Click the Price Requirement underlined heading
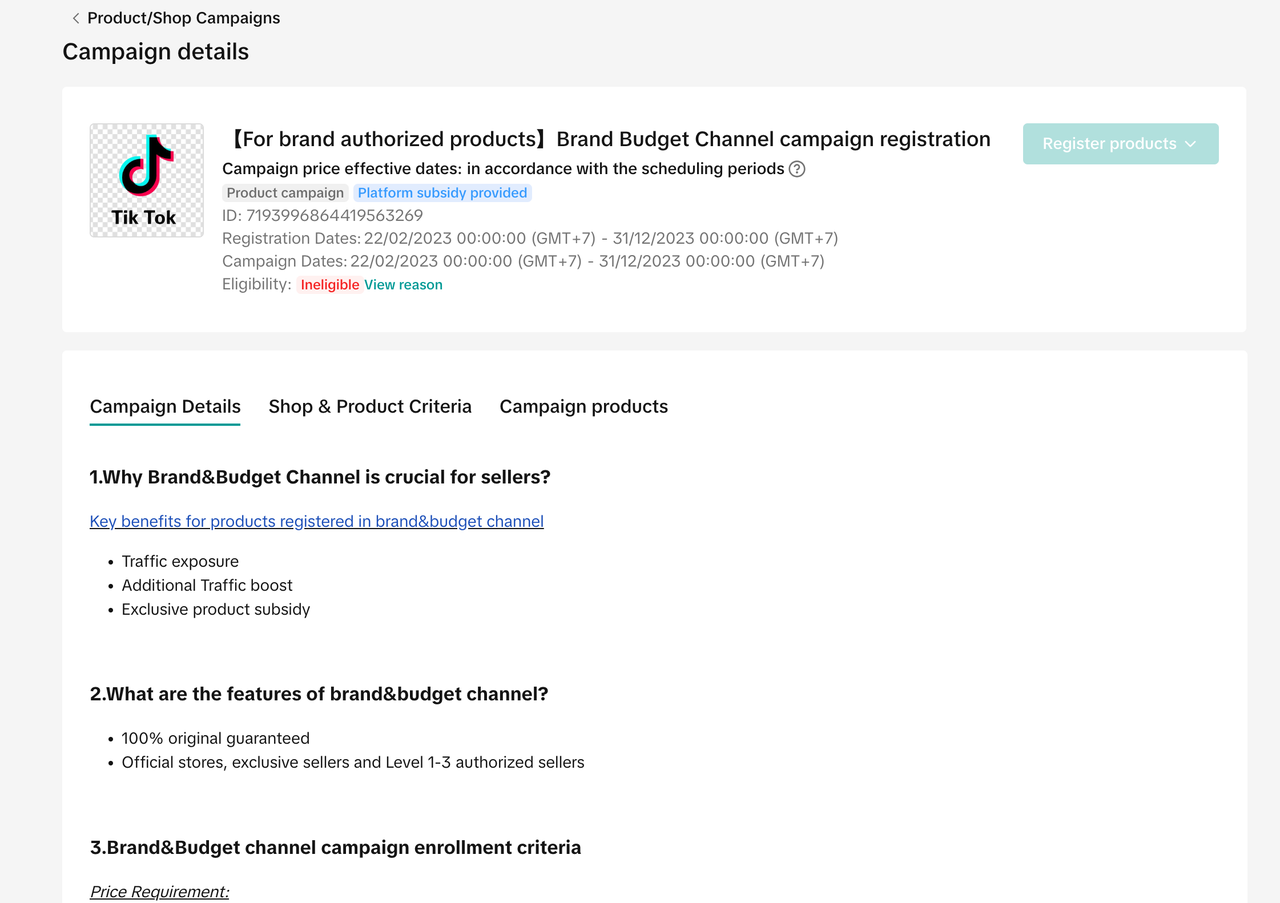The image size is (1280, 903). [159, 891]
